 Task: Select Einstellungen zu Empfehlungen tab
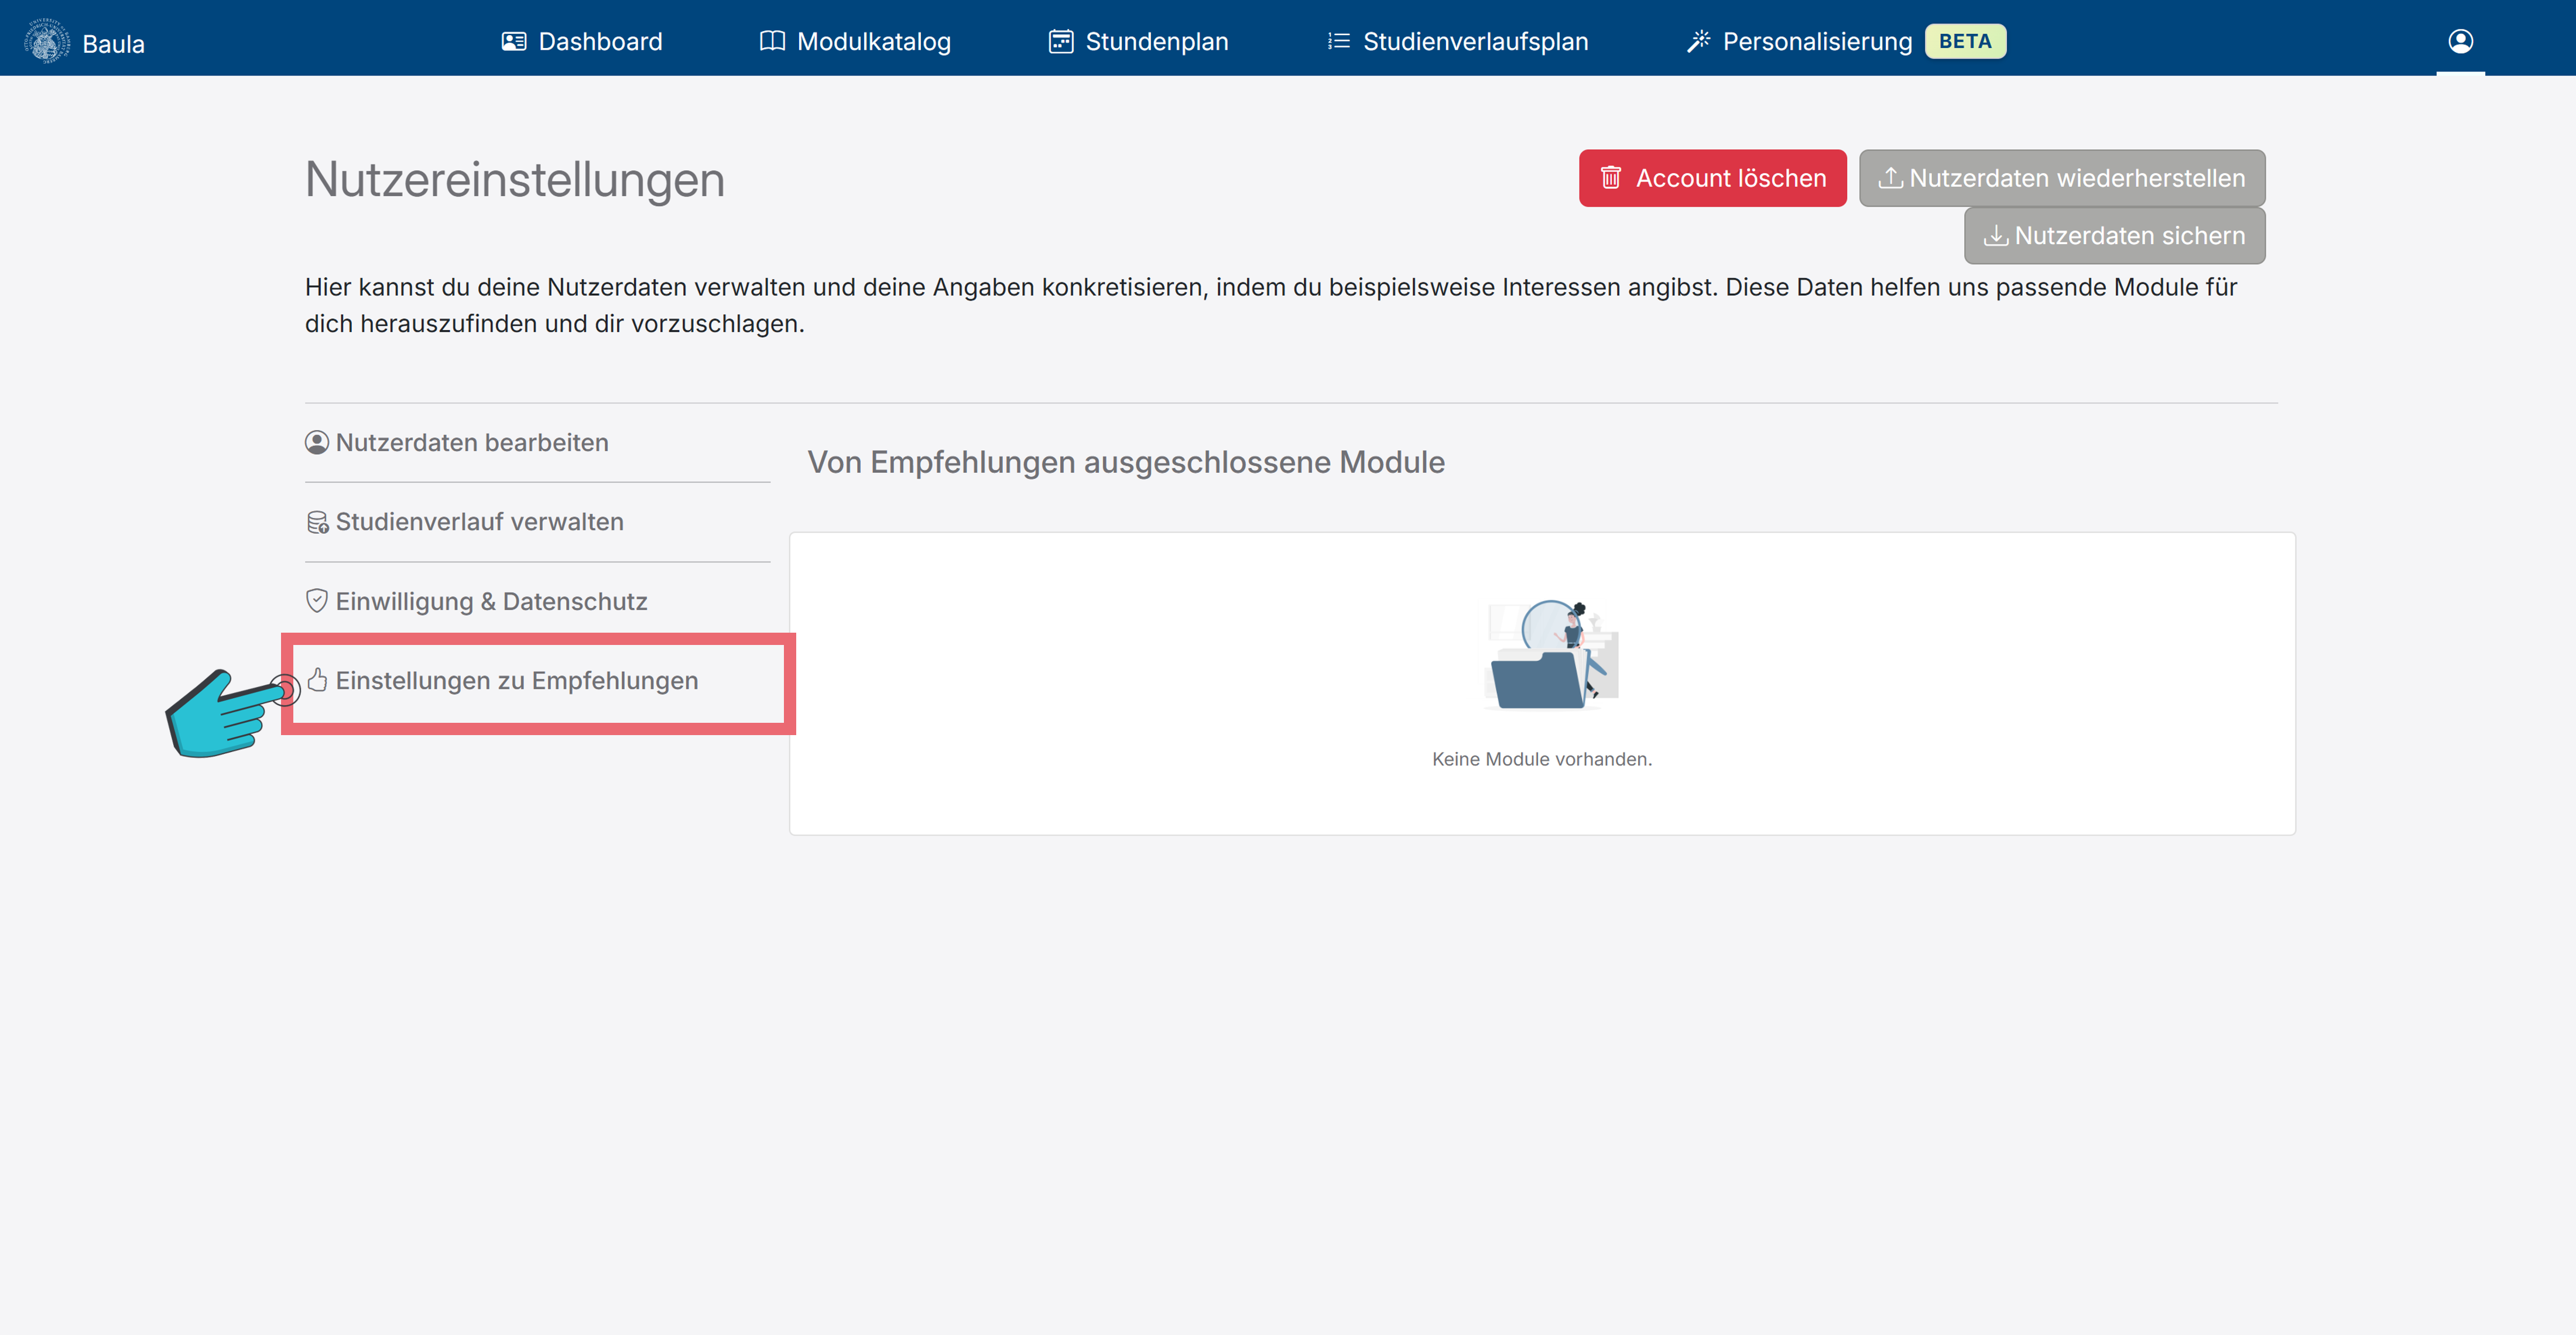click(x=537, y=681)
